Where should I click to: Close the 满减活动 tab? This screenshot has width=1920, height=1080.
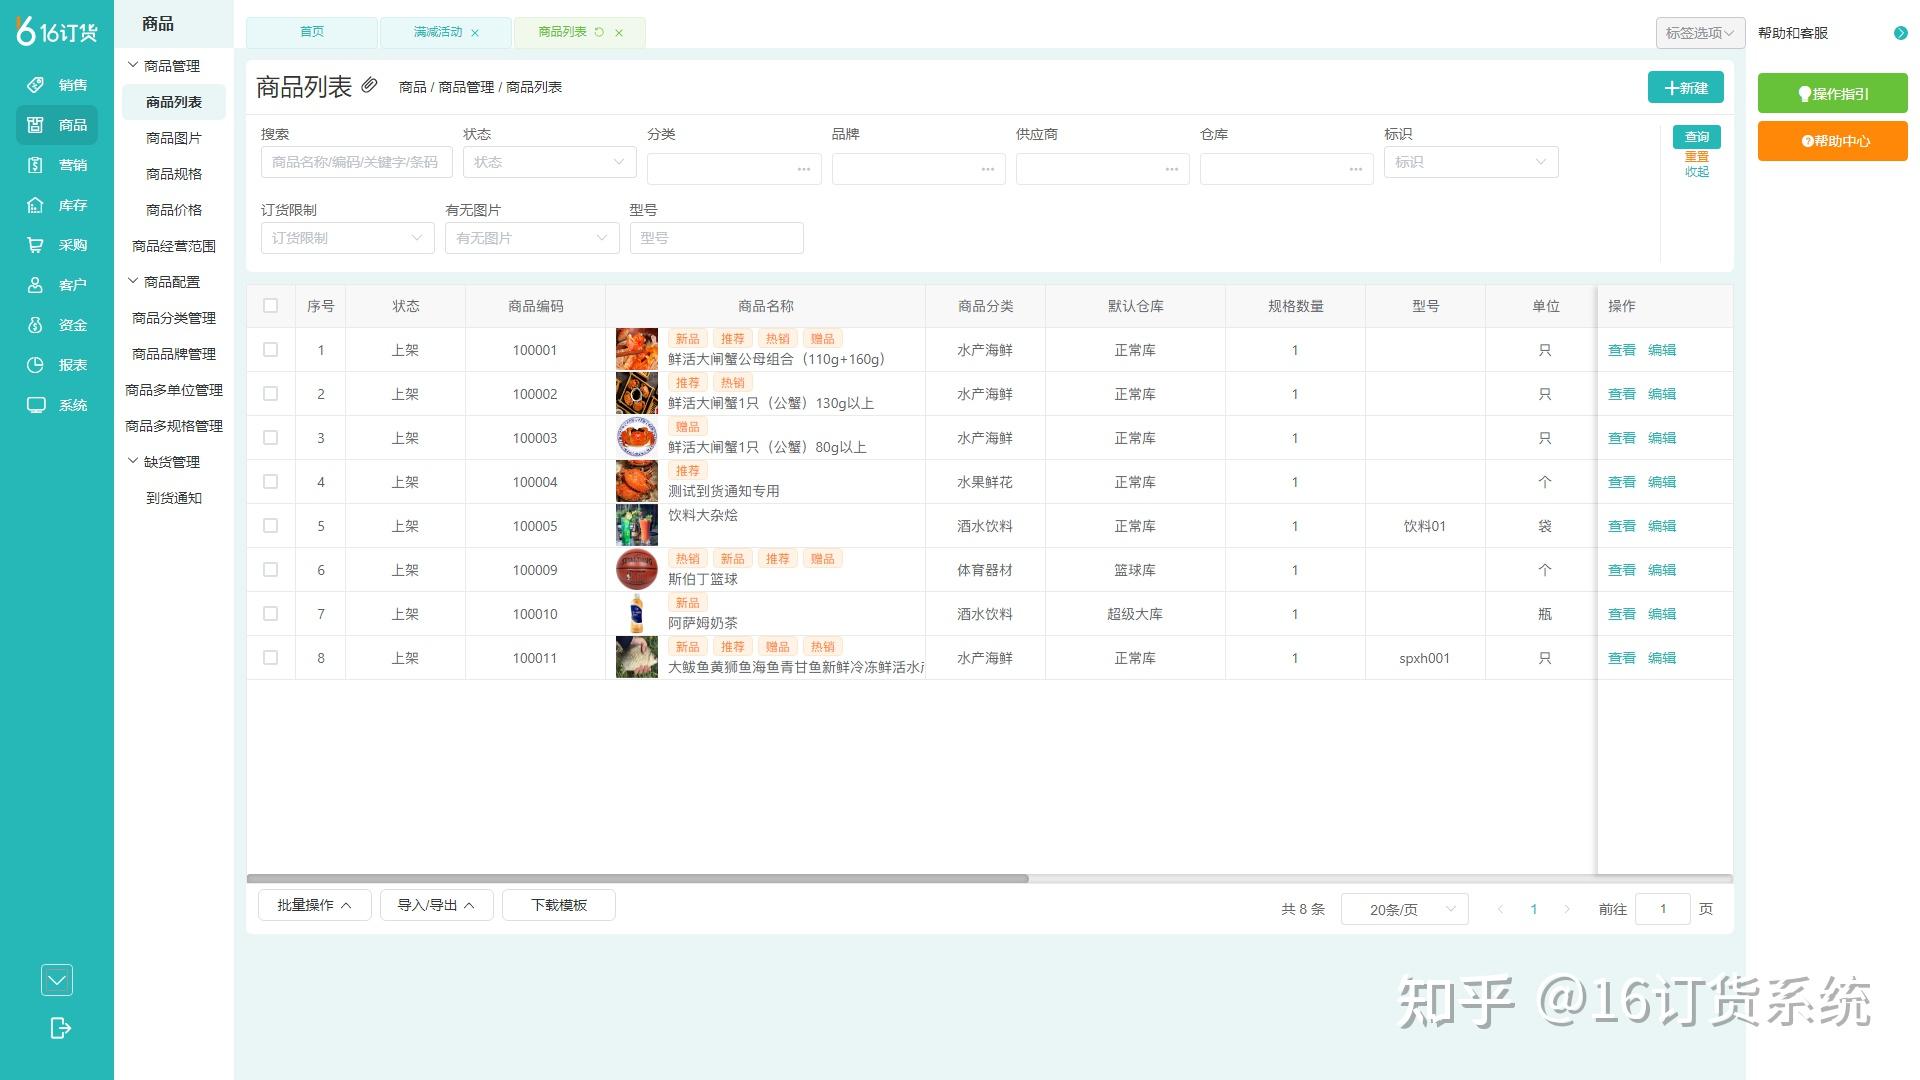tap(475, 33)
